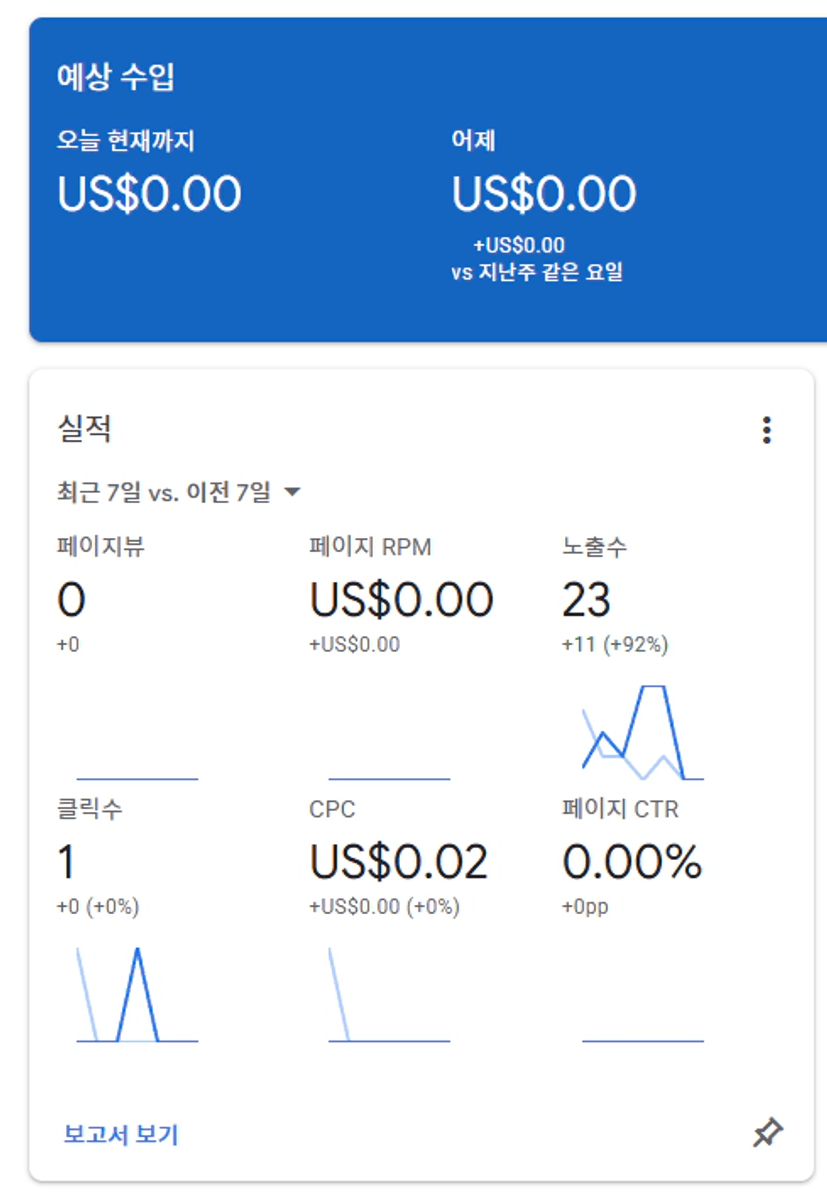Expand the 최근 7일 vs. 이전 7일 dropdown

tap(164, 492)
